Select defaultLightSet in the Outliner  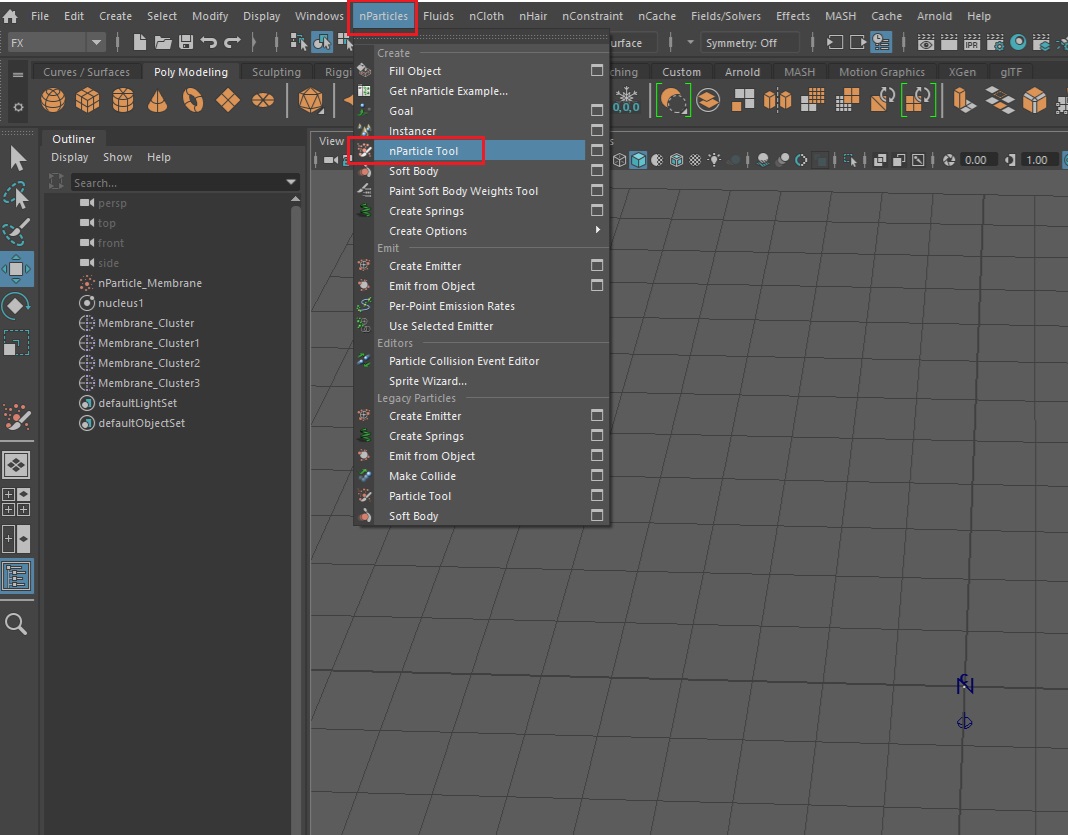click(x=138, y=403)
